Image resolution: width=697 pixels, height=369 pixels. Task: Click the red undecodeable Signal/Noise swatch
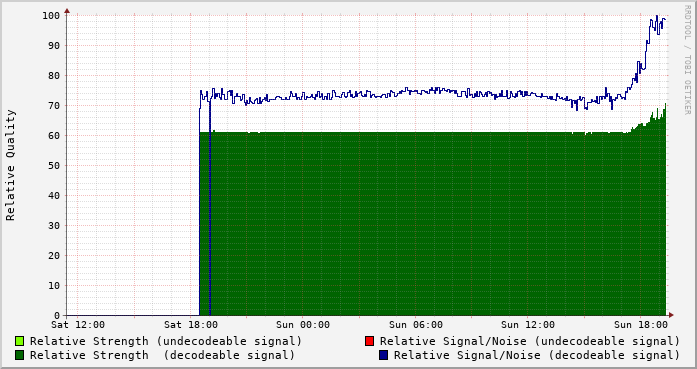tap(369, 341)
